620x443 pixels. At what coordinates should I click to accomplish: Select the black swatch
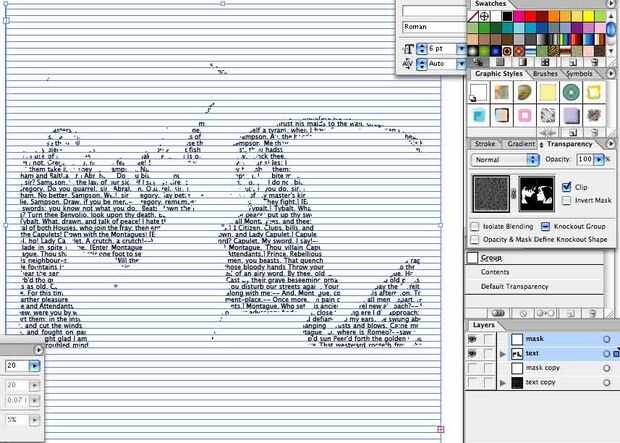[508, 16]
